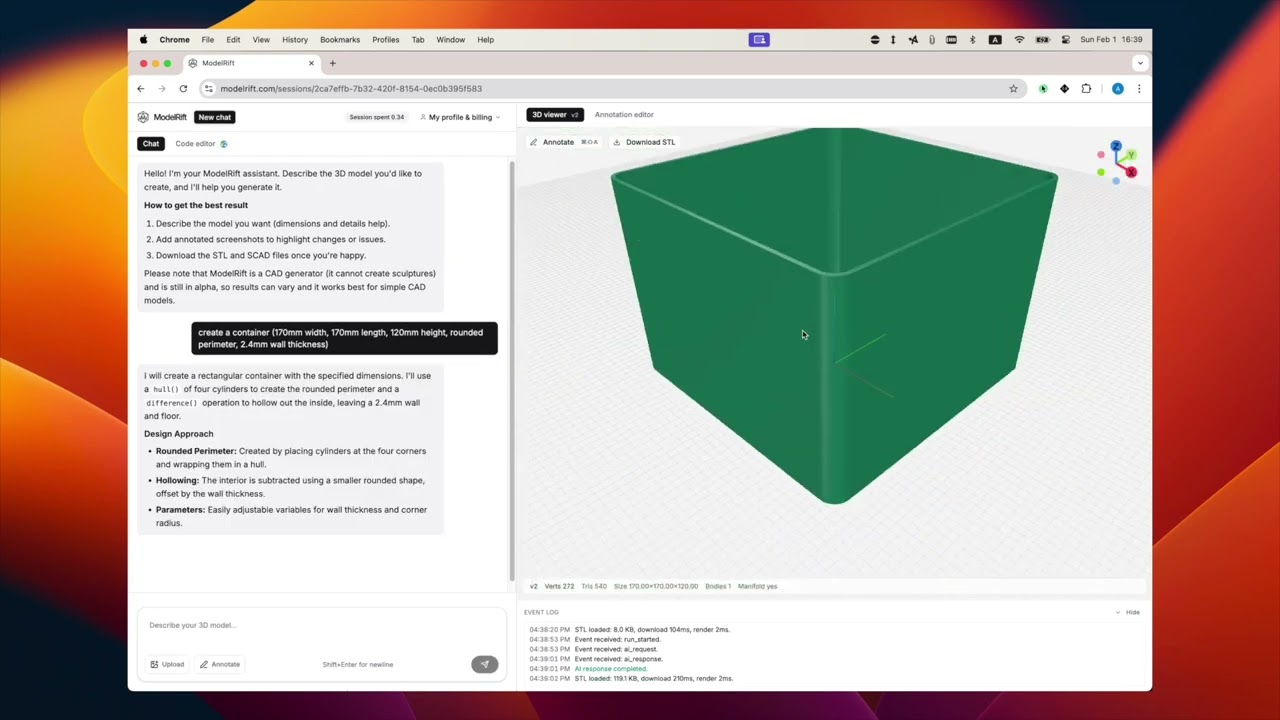Open the Bookmarks menu
The width and height of the screenshot is (1280, 720).
coord(340,40)
